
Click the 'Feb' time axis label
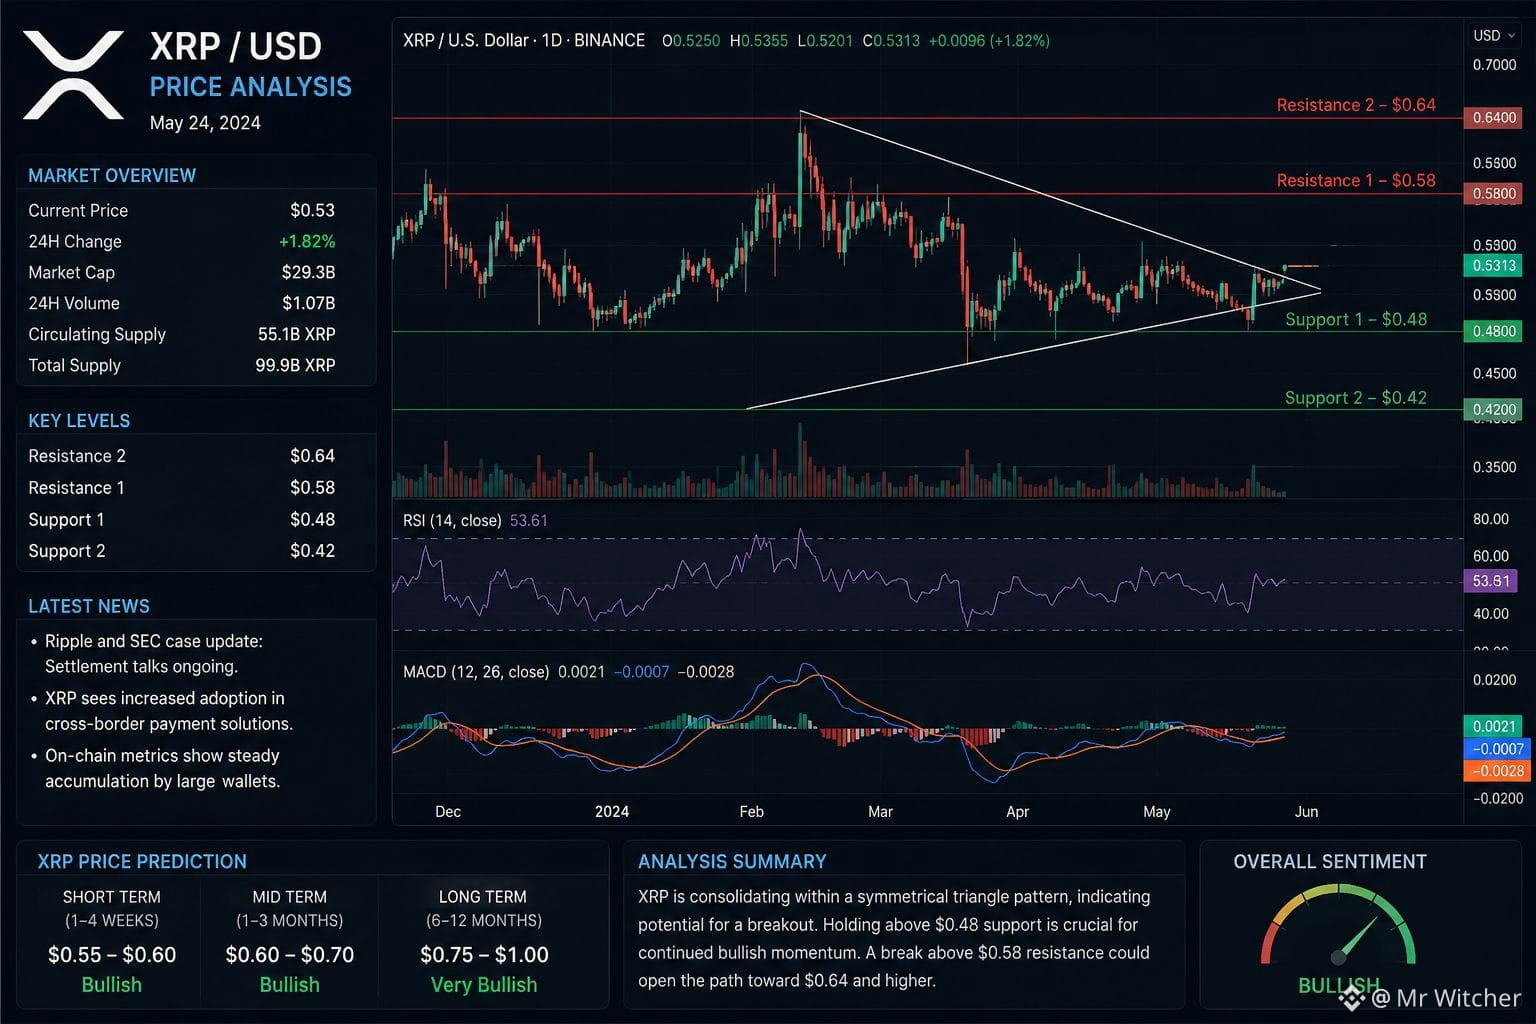tap(752, 812)
